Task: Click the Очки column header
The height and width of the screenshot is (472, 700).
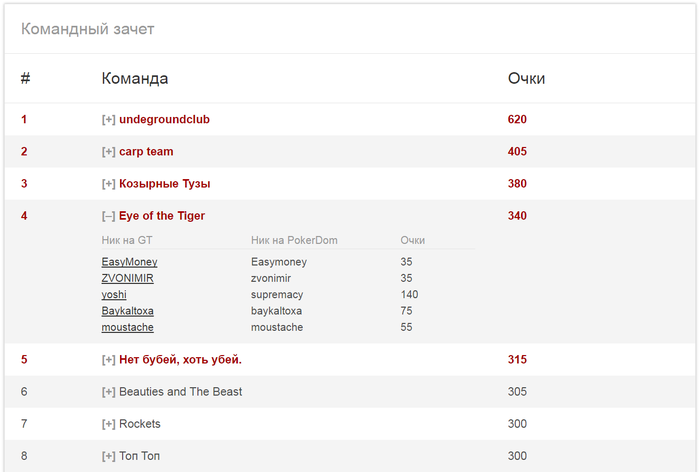Action: click(526, 79)
